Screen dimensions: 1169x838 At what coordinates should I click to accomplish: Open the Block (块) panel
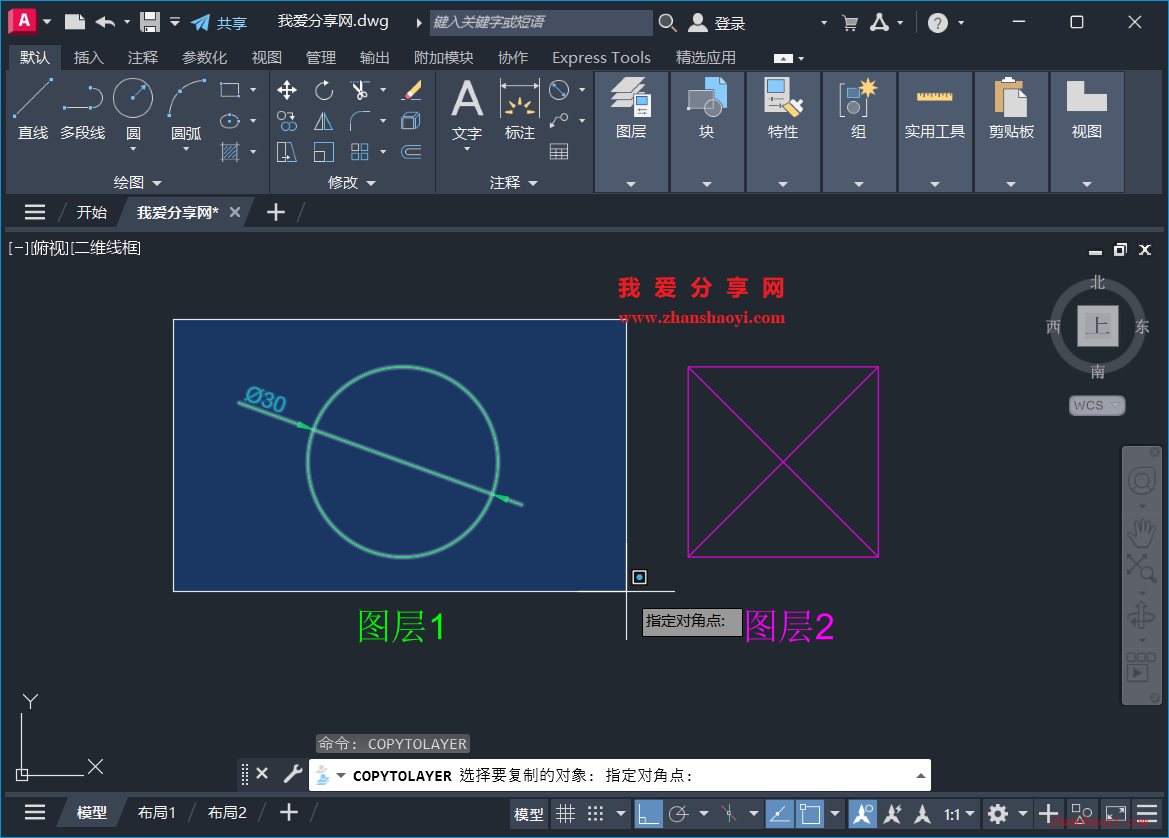tap(707, 131)
